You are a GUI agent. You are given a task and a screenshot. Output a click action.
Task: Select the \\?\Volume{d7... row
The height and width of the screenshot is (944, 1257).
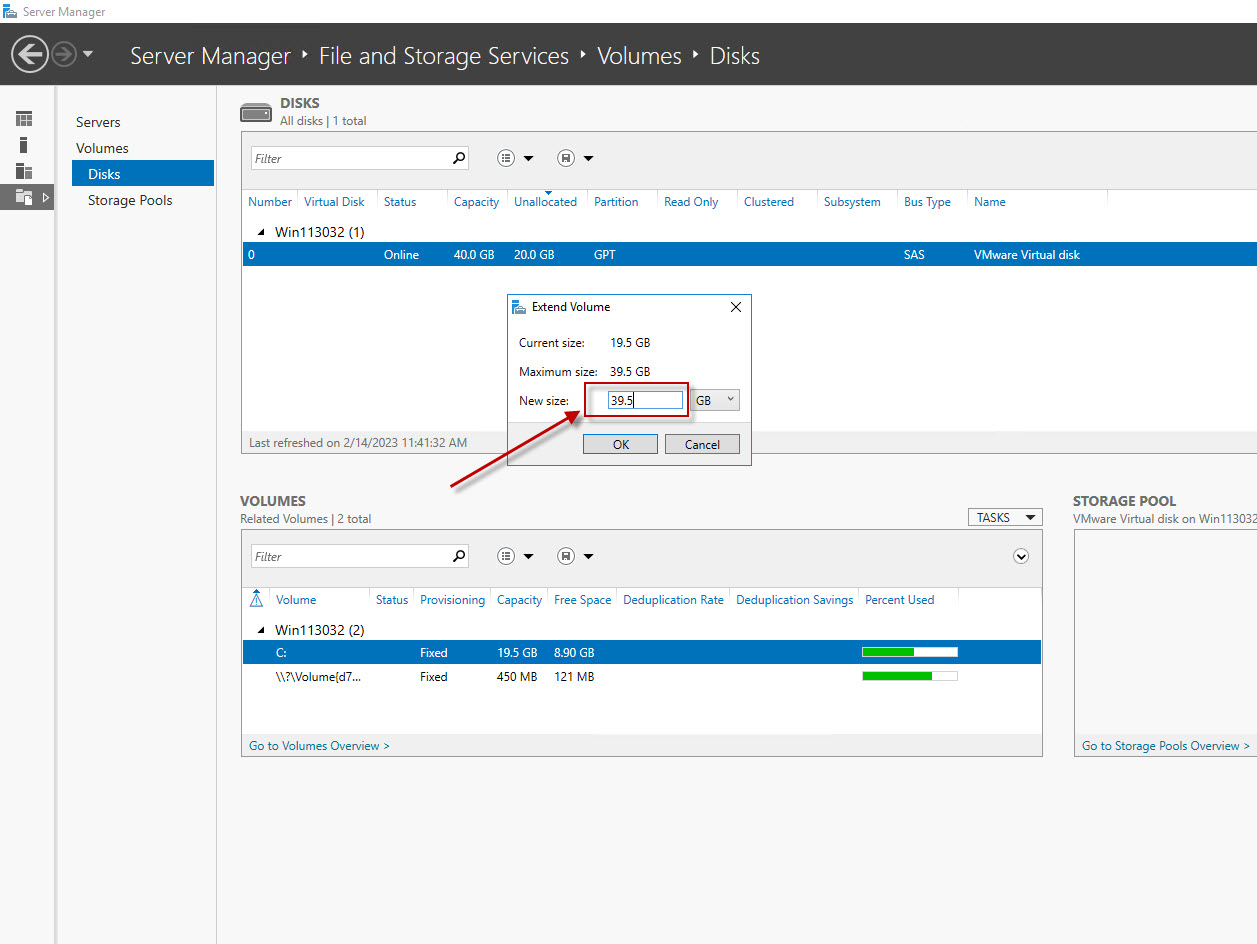tap(641, 677)
